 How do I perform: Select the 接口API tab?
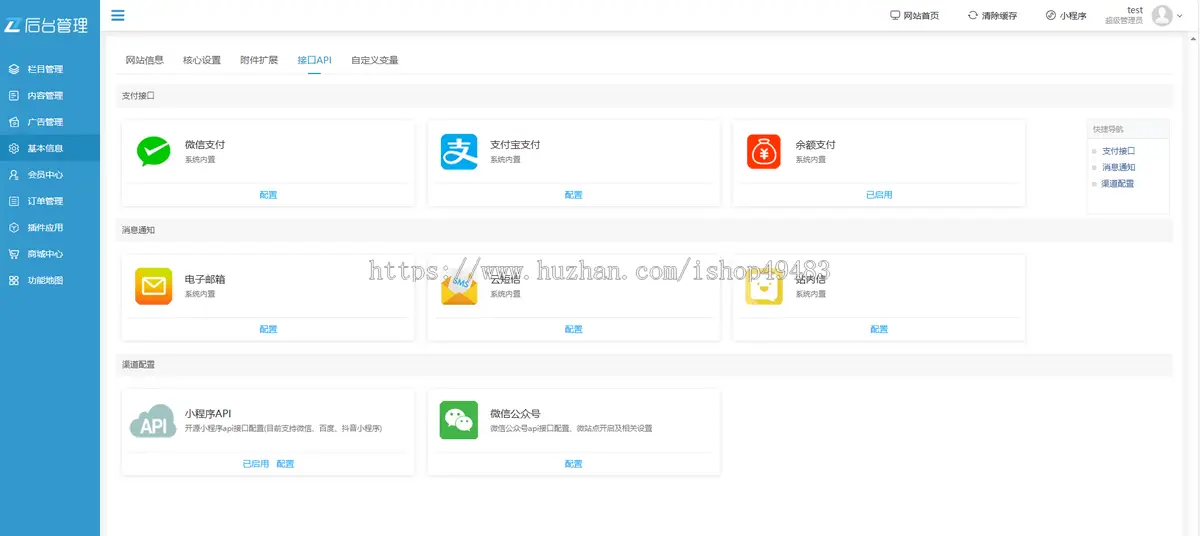click(x=314, y=60)
